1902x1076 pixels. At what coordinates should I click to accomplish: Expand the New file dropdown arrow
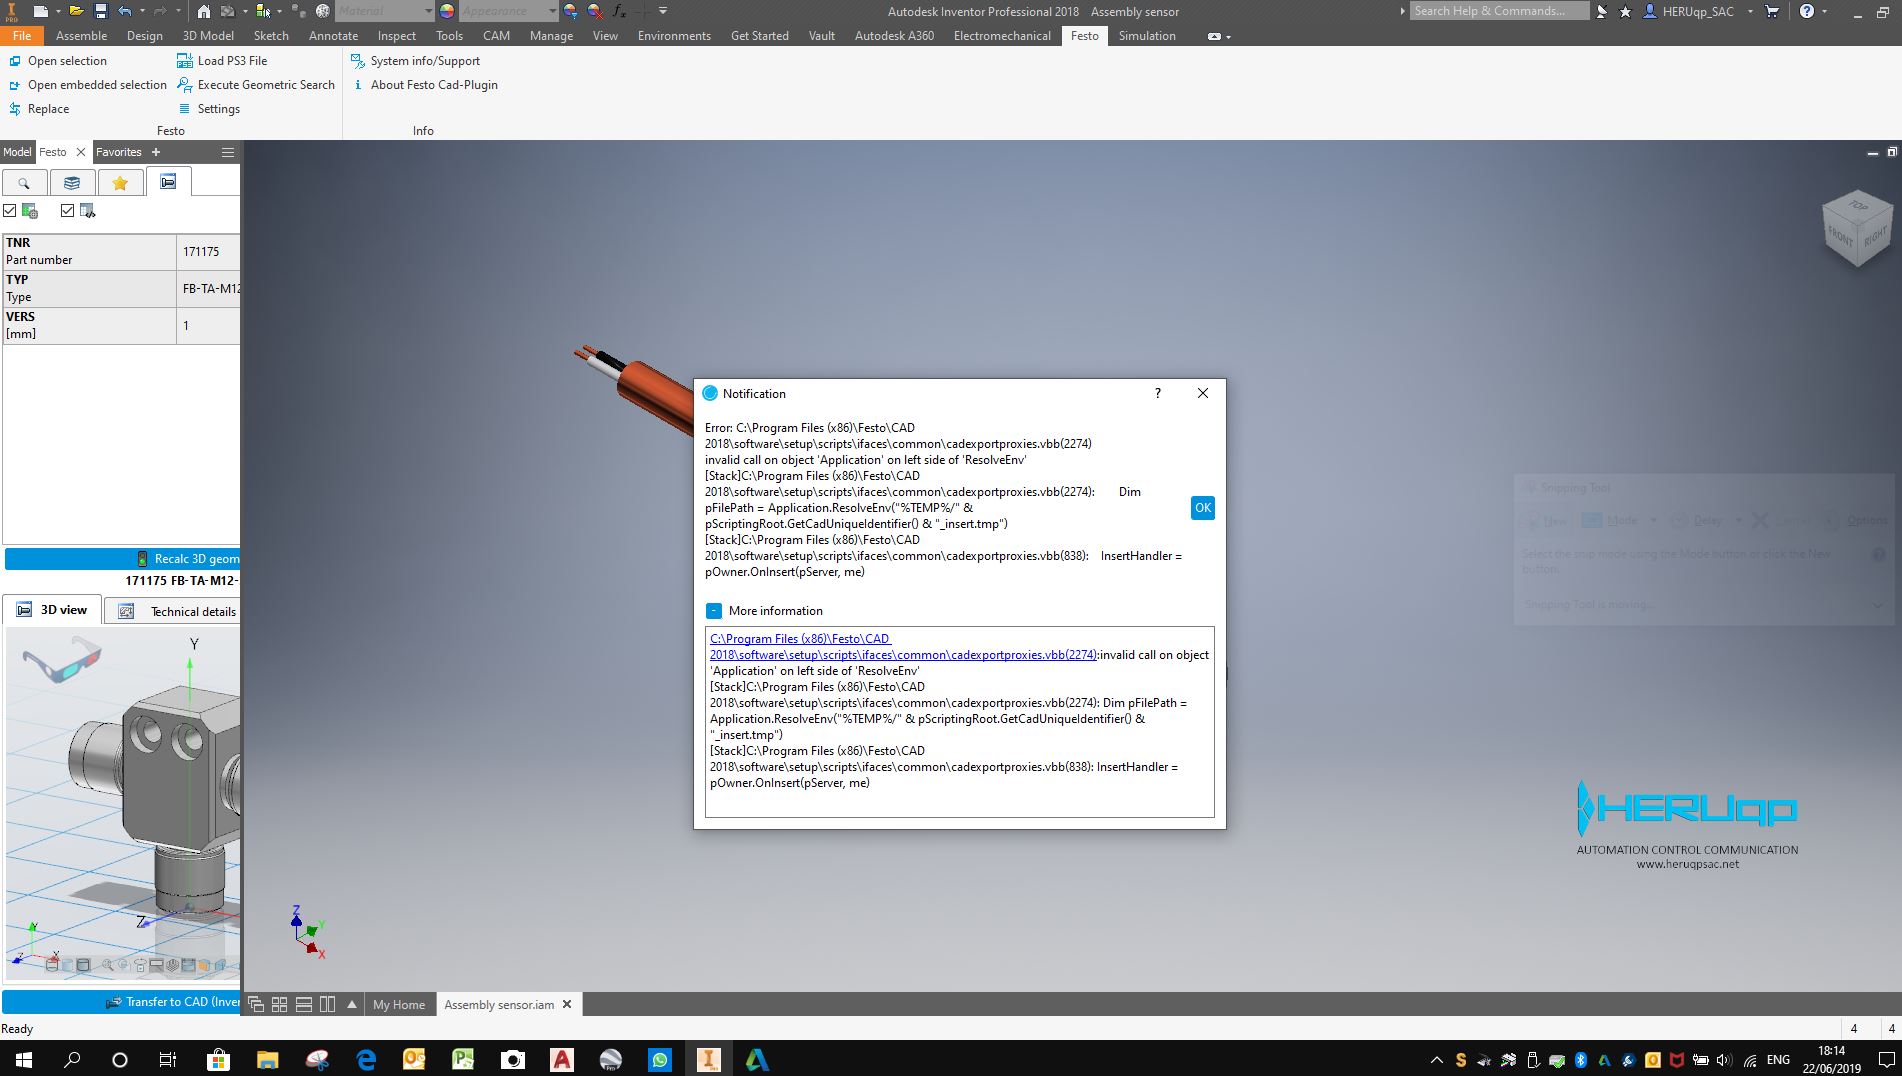click(x=58, y=11)
